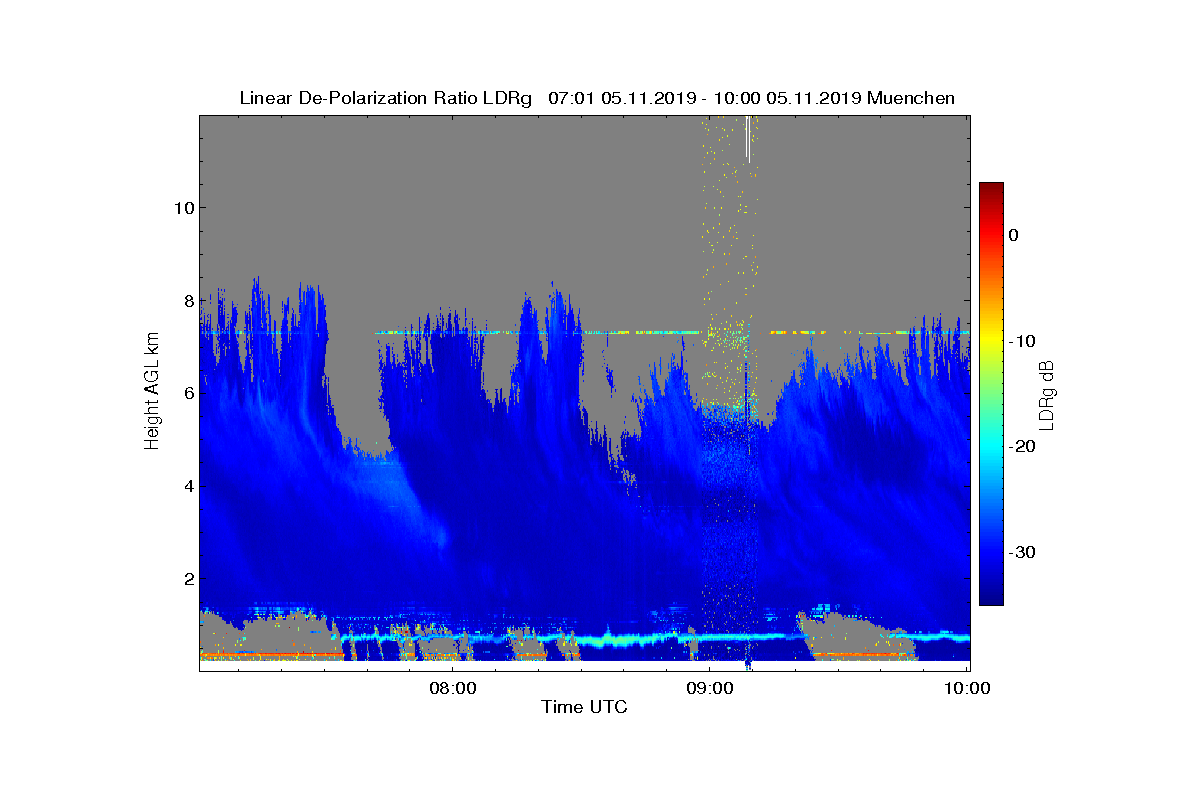Click the 0 dB colorbar label
This screenshot has height=800, width=1200.
(x=1014, y=235)
